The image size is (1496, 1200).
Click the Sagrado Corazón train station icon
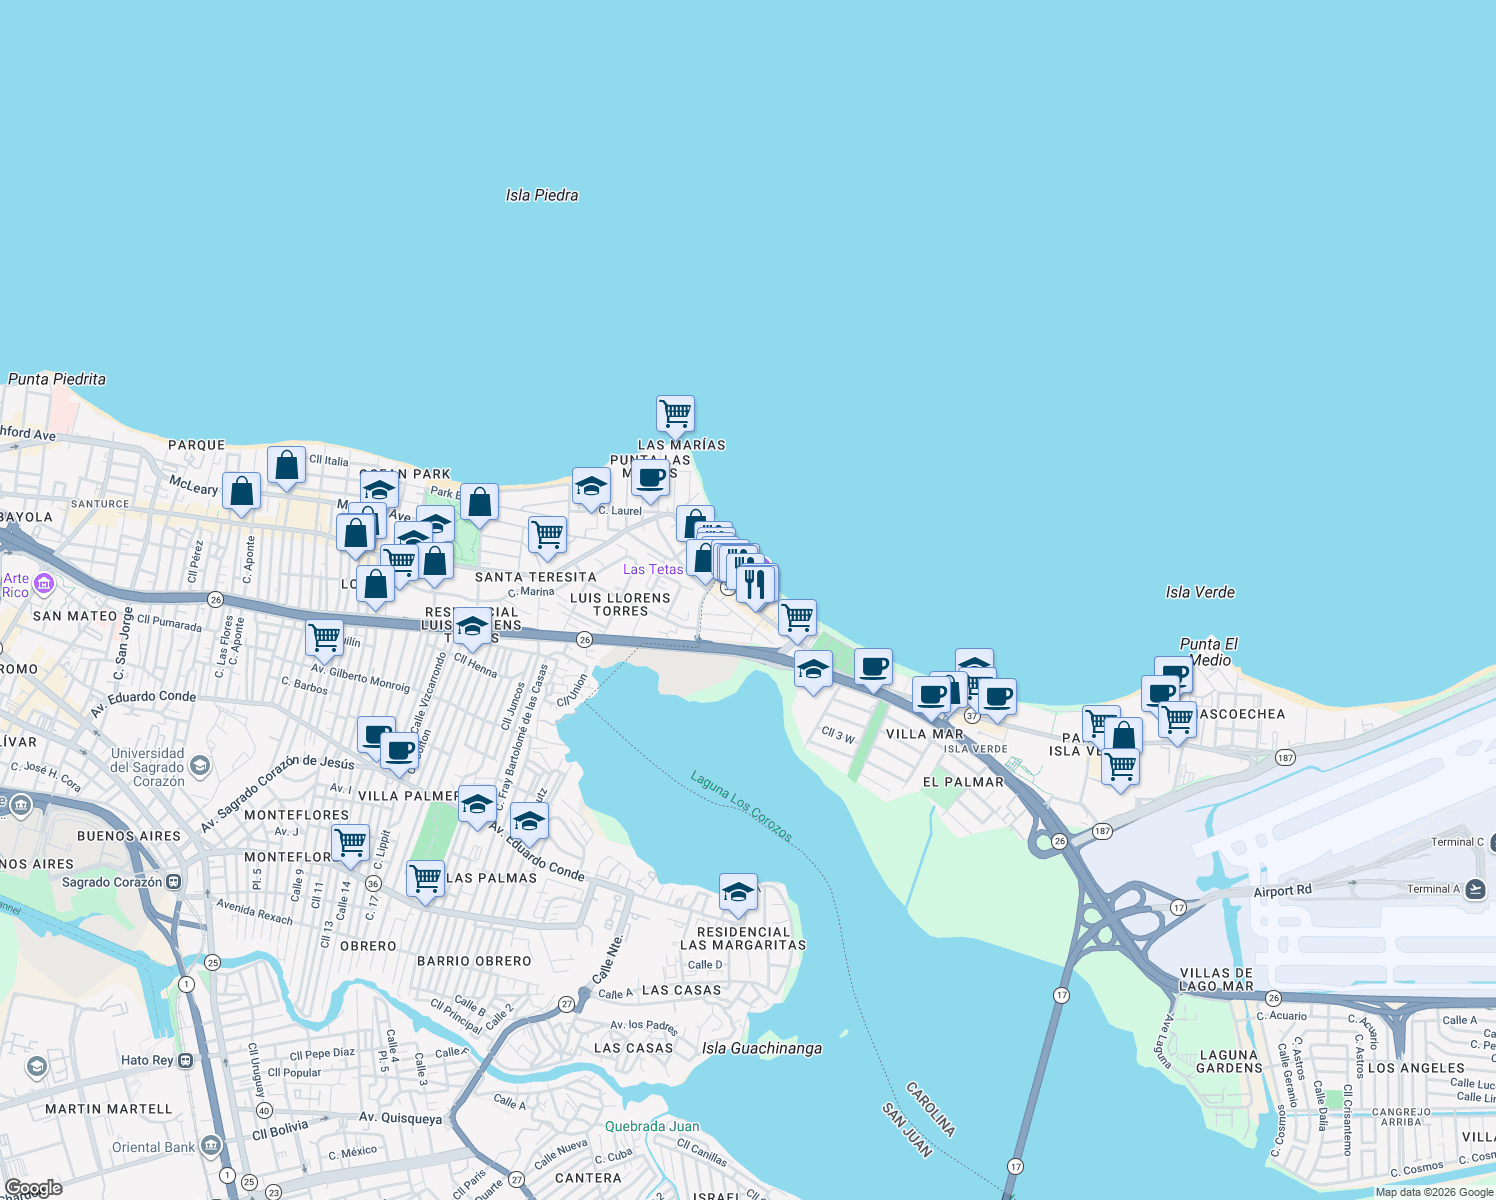172,883
